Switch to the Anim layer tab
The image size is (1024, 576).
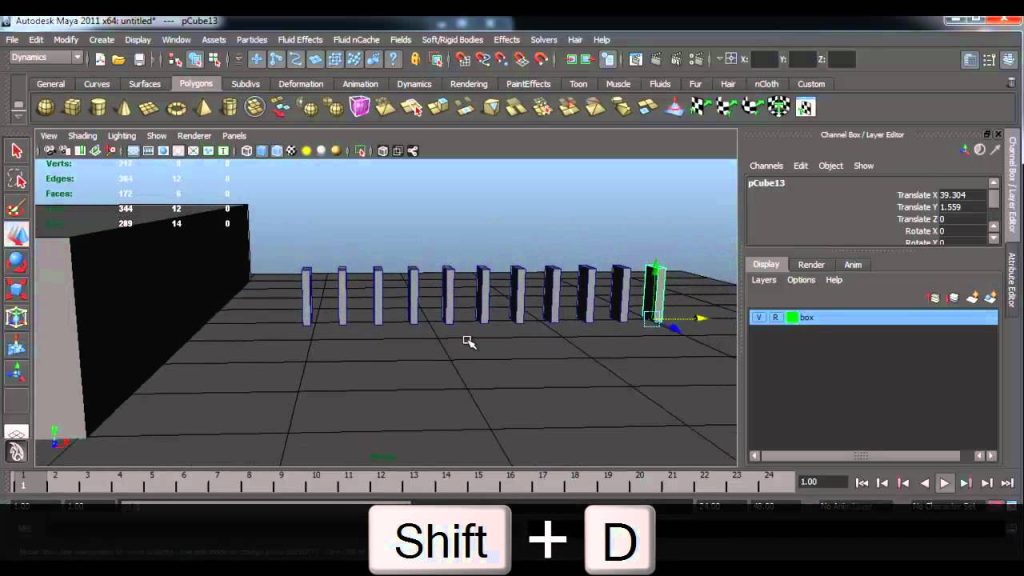click(853, 264)
